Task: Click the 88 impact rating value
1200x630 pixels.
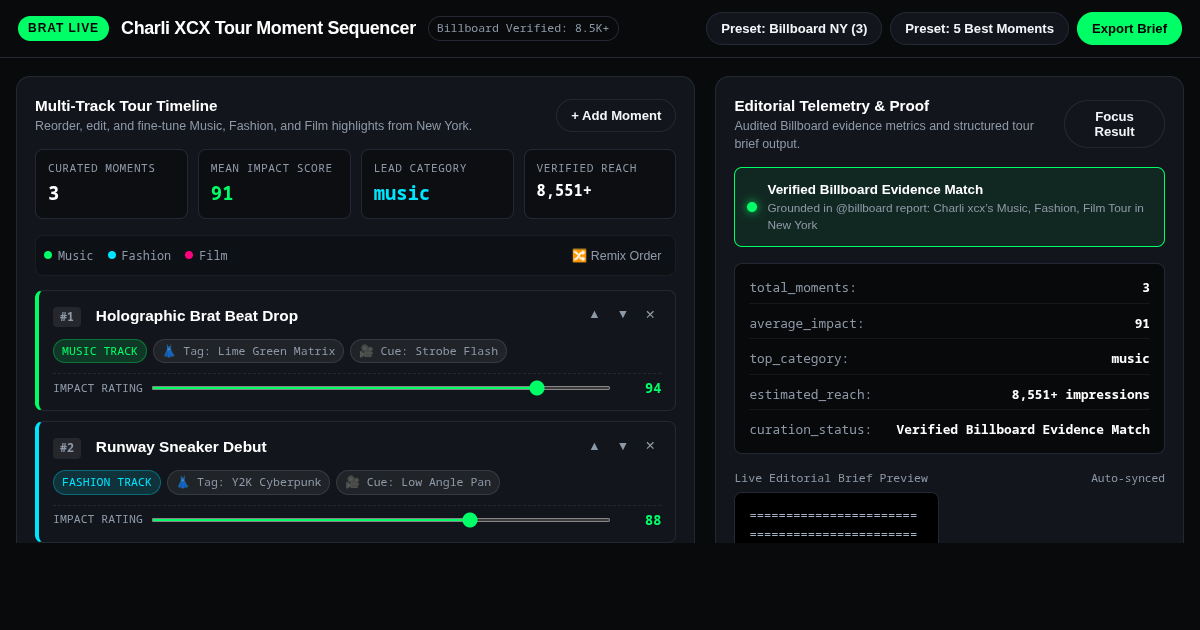Action: 653,520
